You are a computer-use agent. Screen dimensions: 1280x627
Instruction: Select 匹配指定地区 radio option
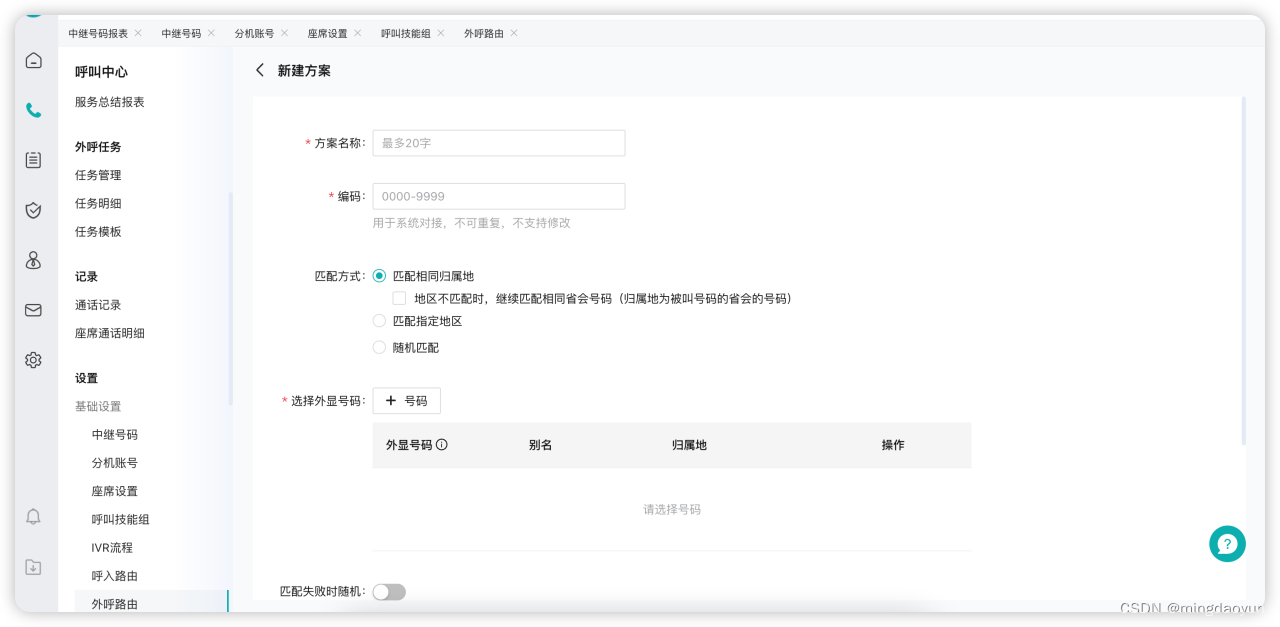[380, 320]
